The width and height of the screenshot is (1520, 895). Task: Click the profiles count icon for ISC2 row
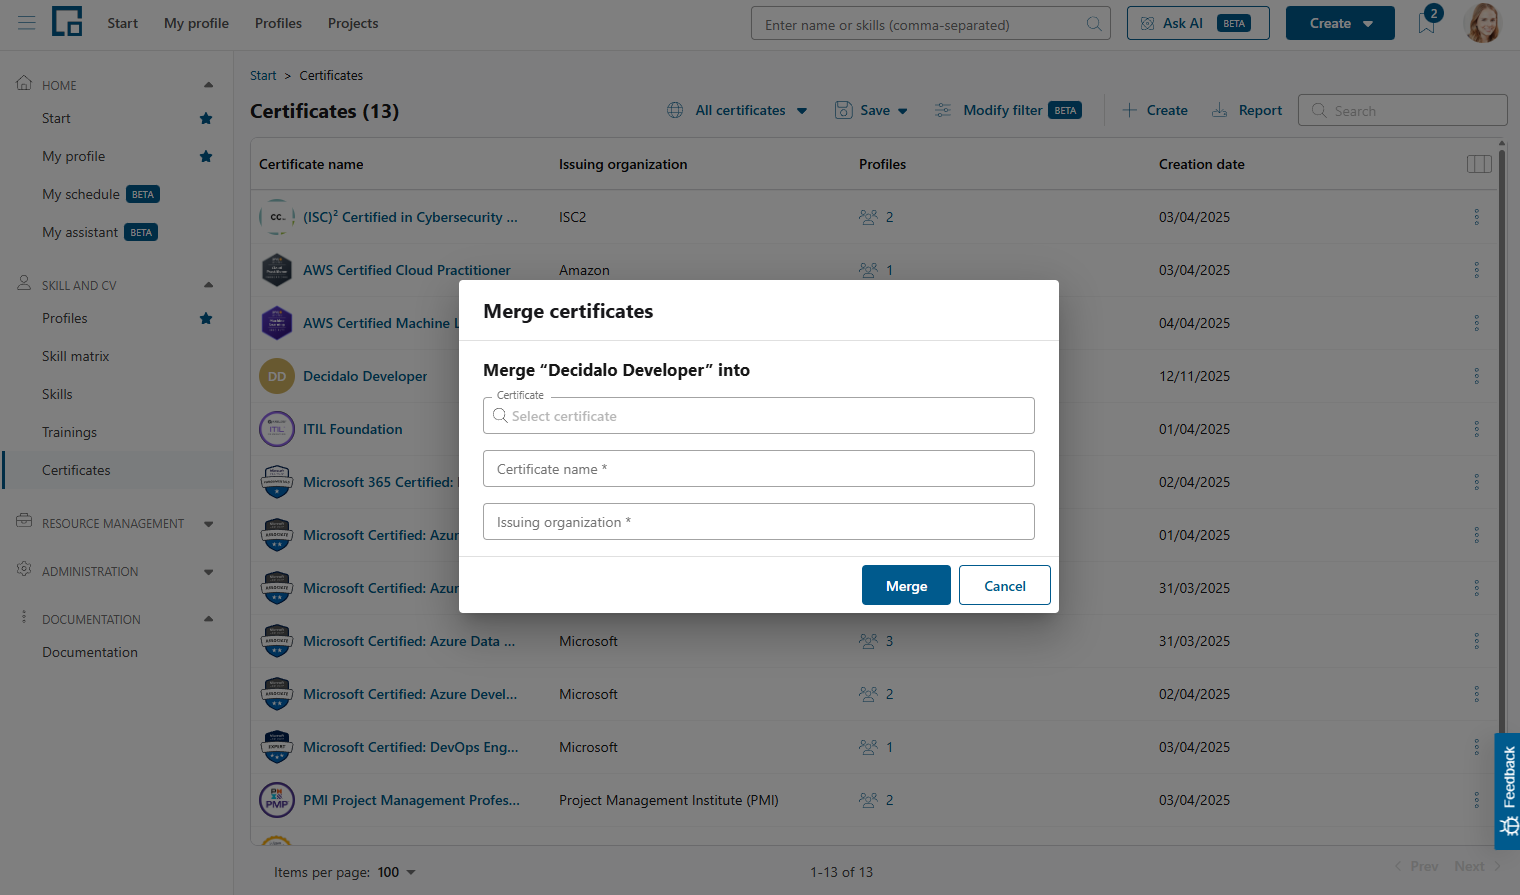868,217
